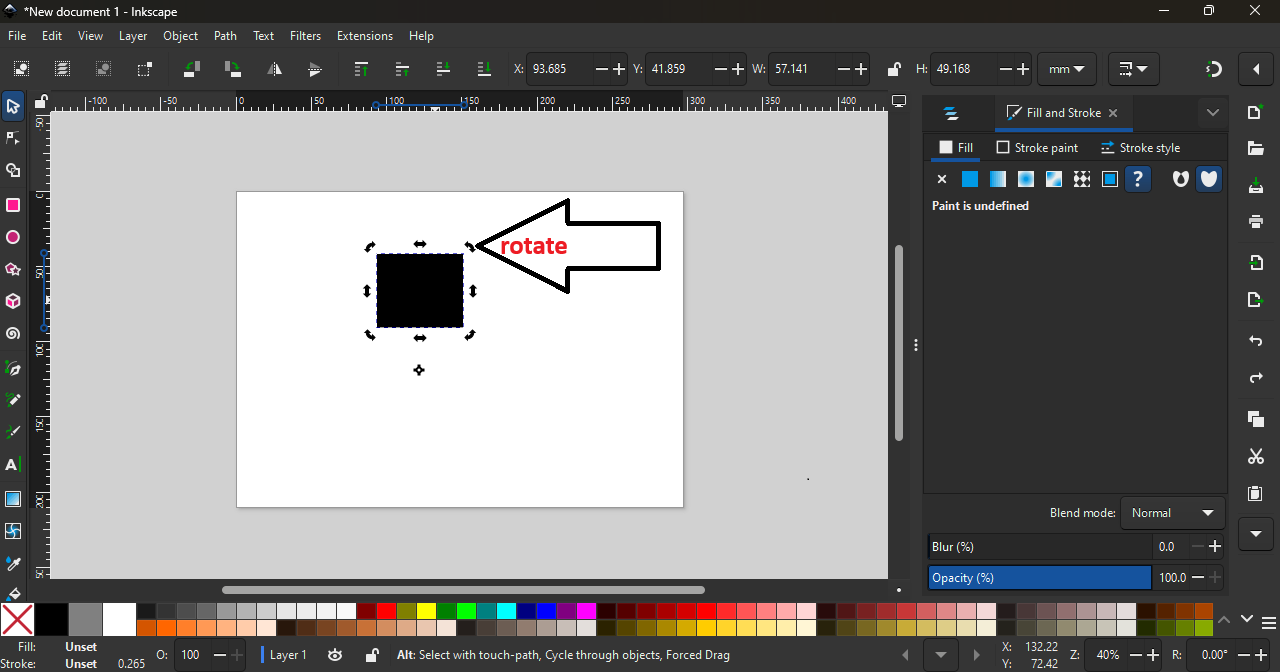The height and width of the screenshot is (672, 1280).
Task: Rotate selection 90° counter-clockwise
Action: point(192,69)
